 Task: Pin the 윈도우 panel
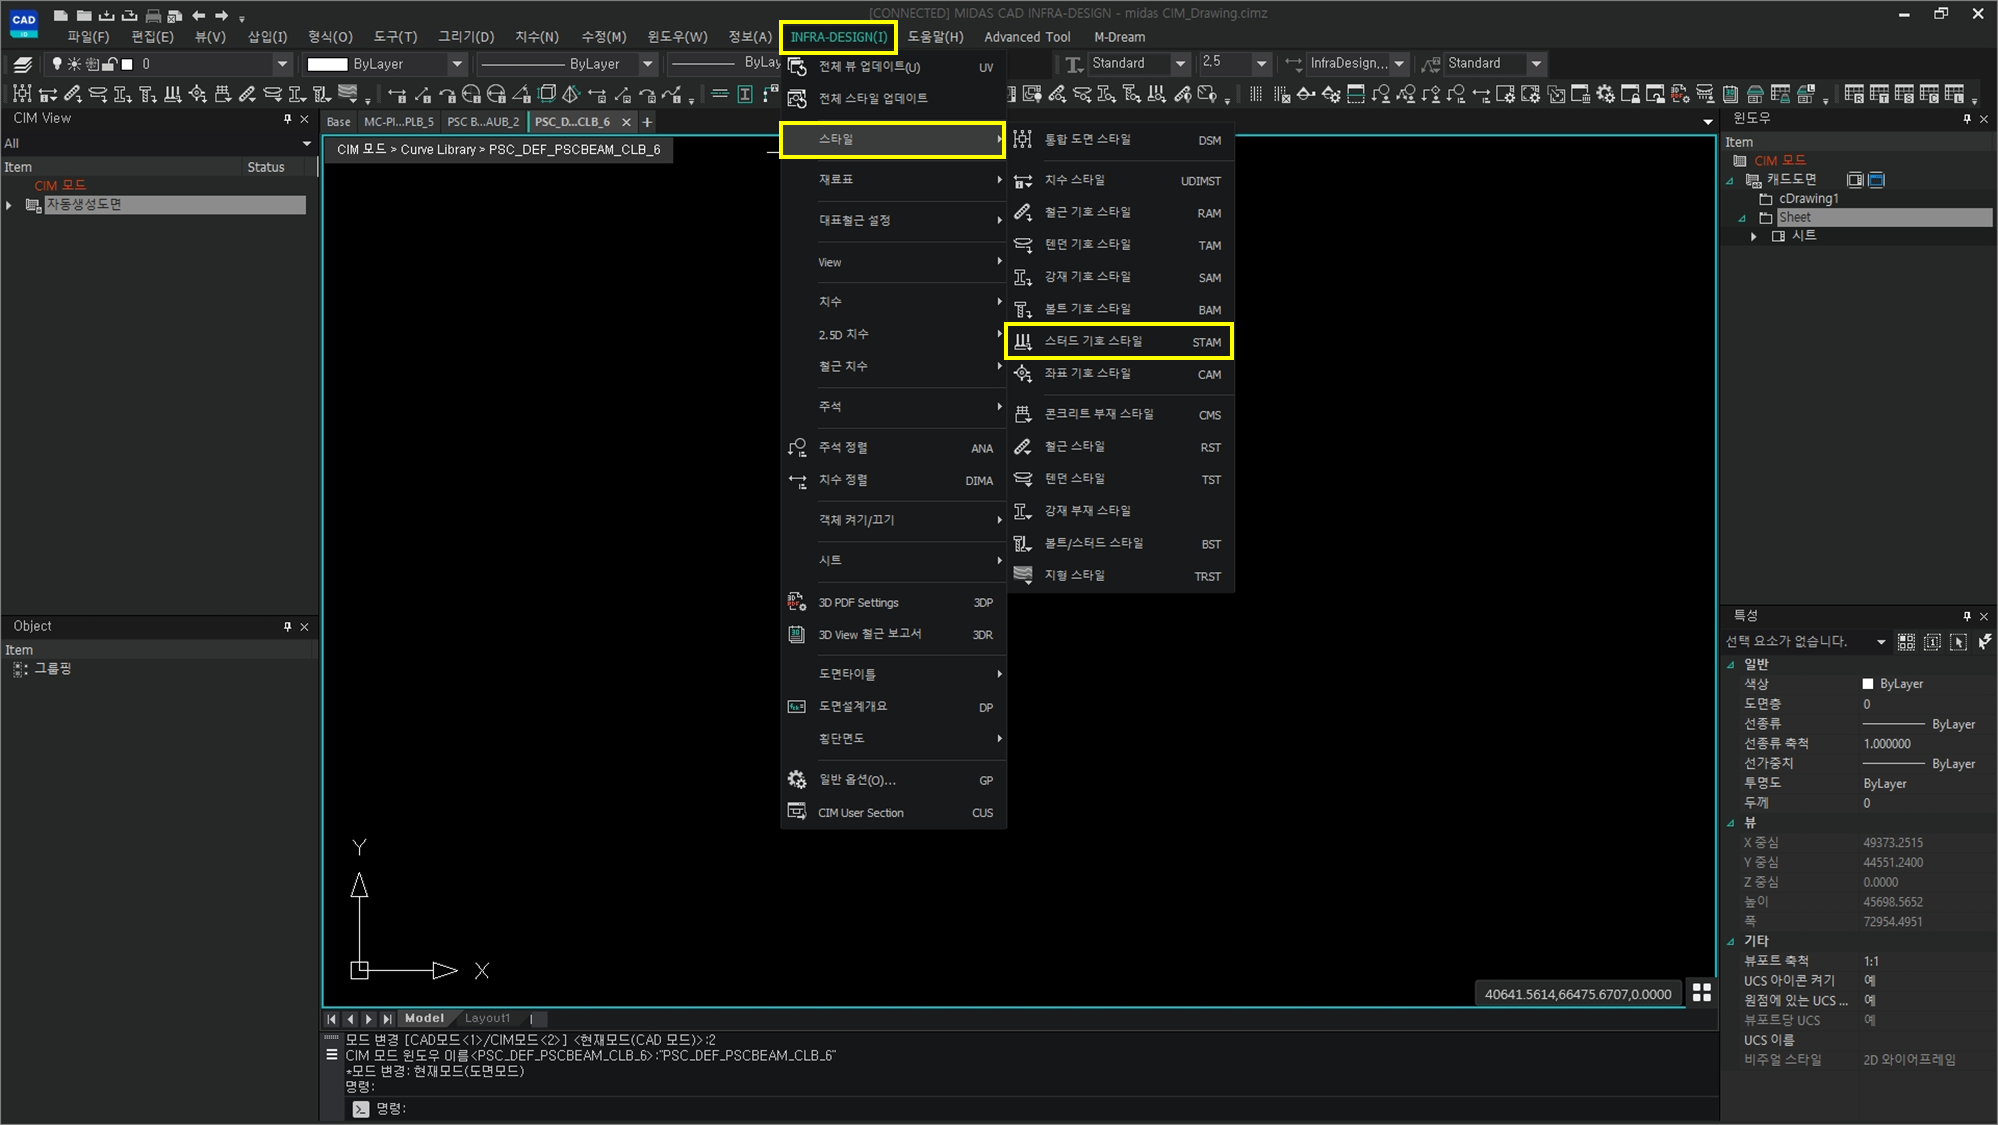(1967, 119)
